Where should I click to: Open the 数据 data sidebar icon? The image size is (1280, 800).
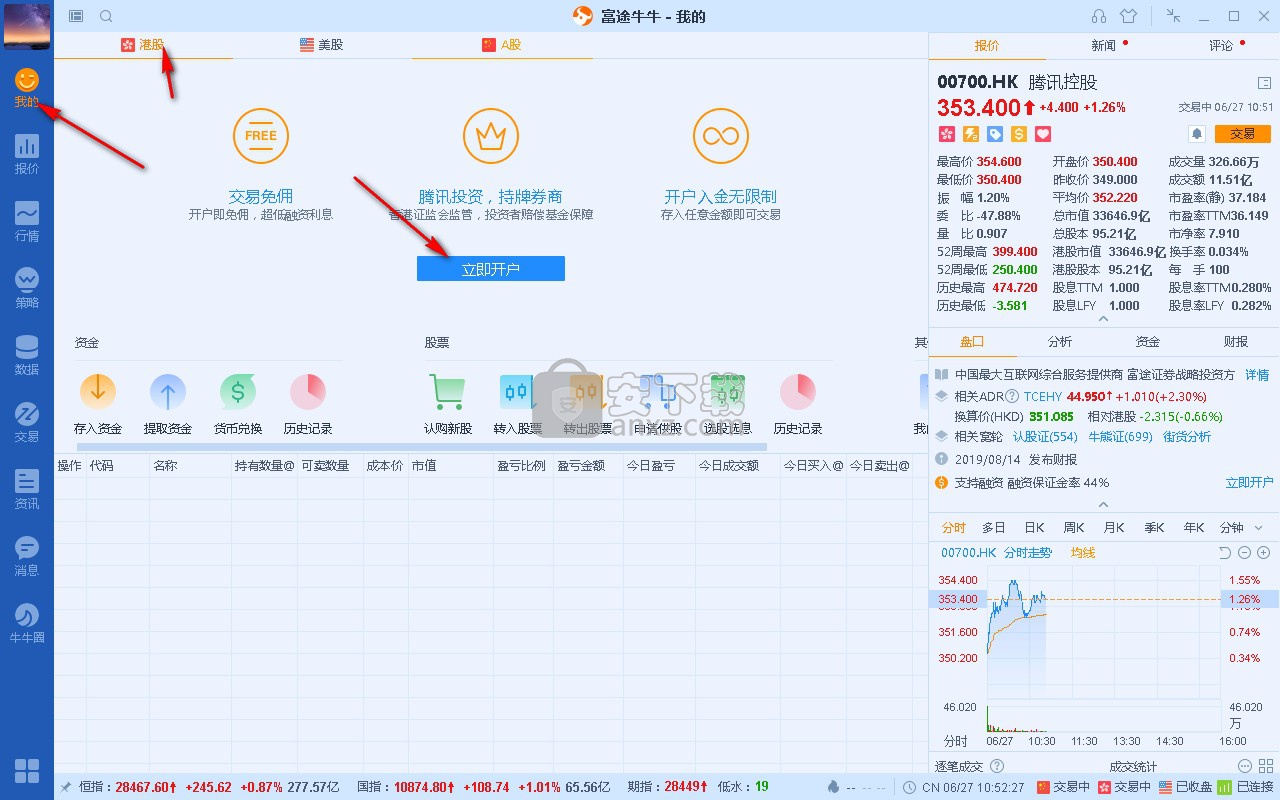point(27,356)
